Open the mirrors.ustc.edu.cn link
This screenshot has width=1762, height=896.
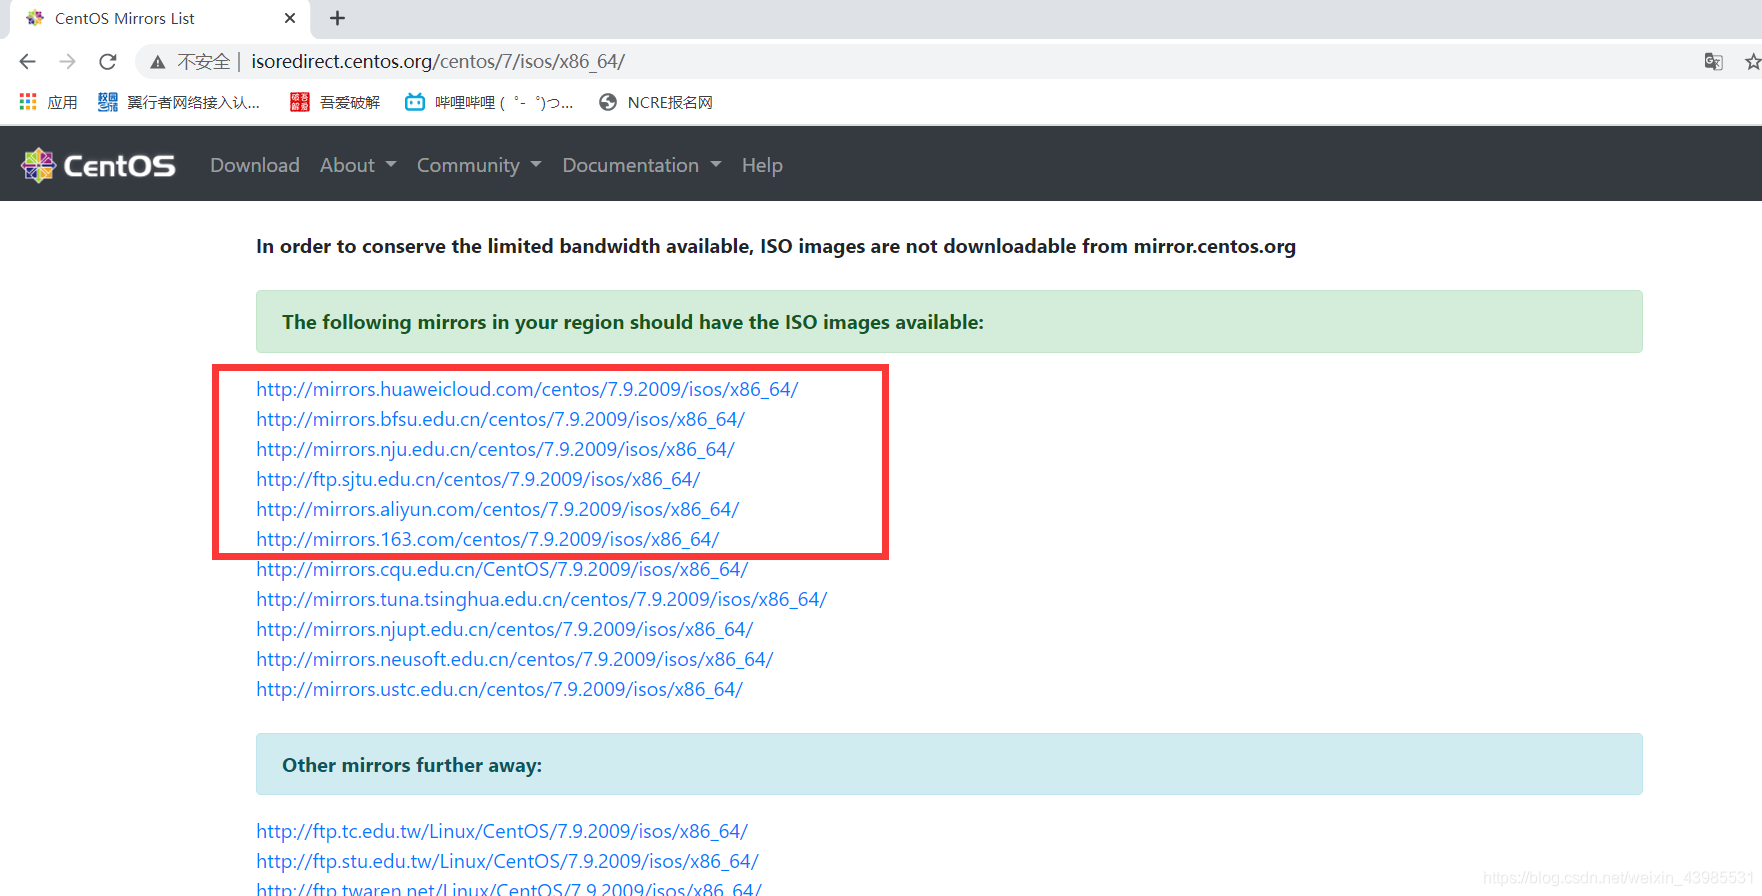tap(499, 689)
